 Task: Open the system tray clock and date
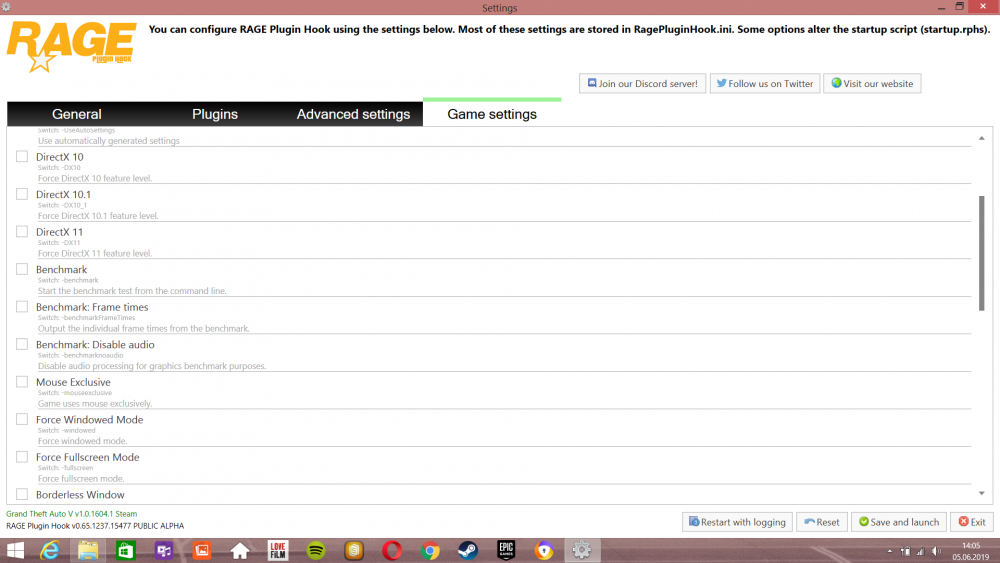coord(971,551)
